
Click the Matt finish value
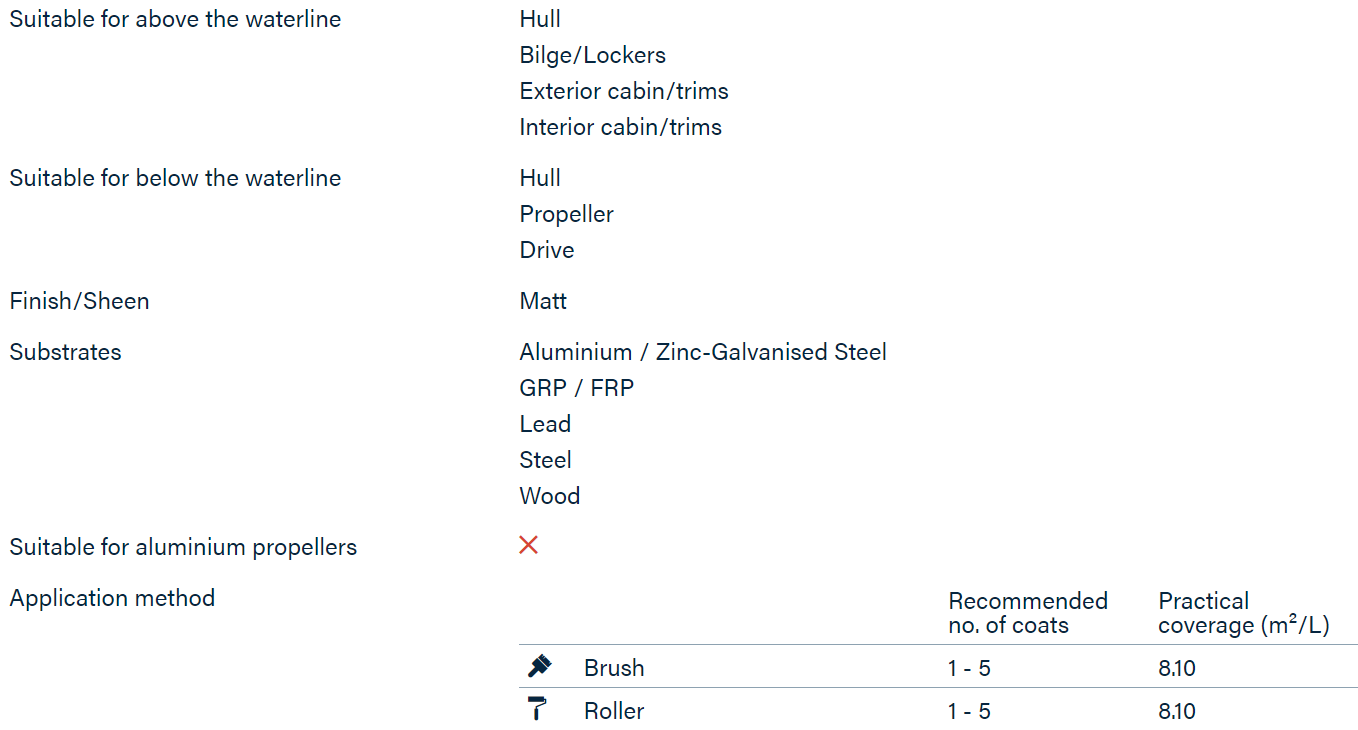pyautogui.click(x=543, y=301)
